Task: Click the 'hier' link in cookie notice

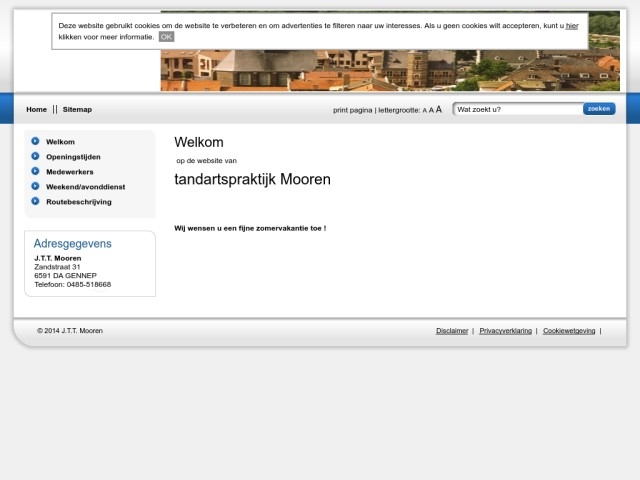Action: (x=572, y=26)
